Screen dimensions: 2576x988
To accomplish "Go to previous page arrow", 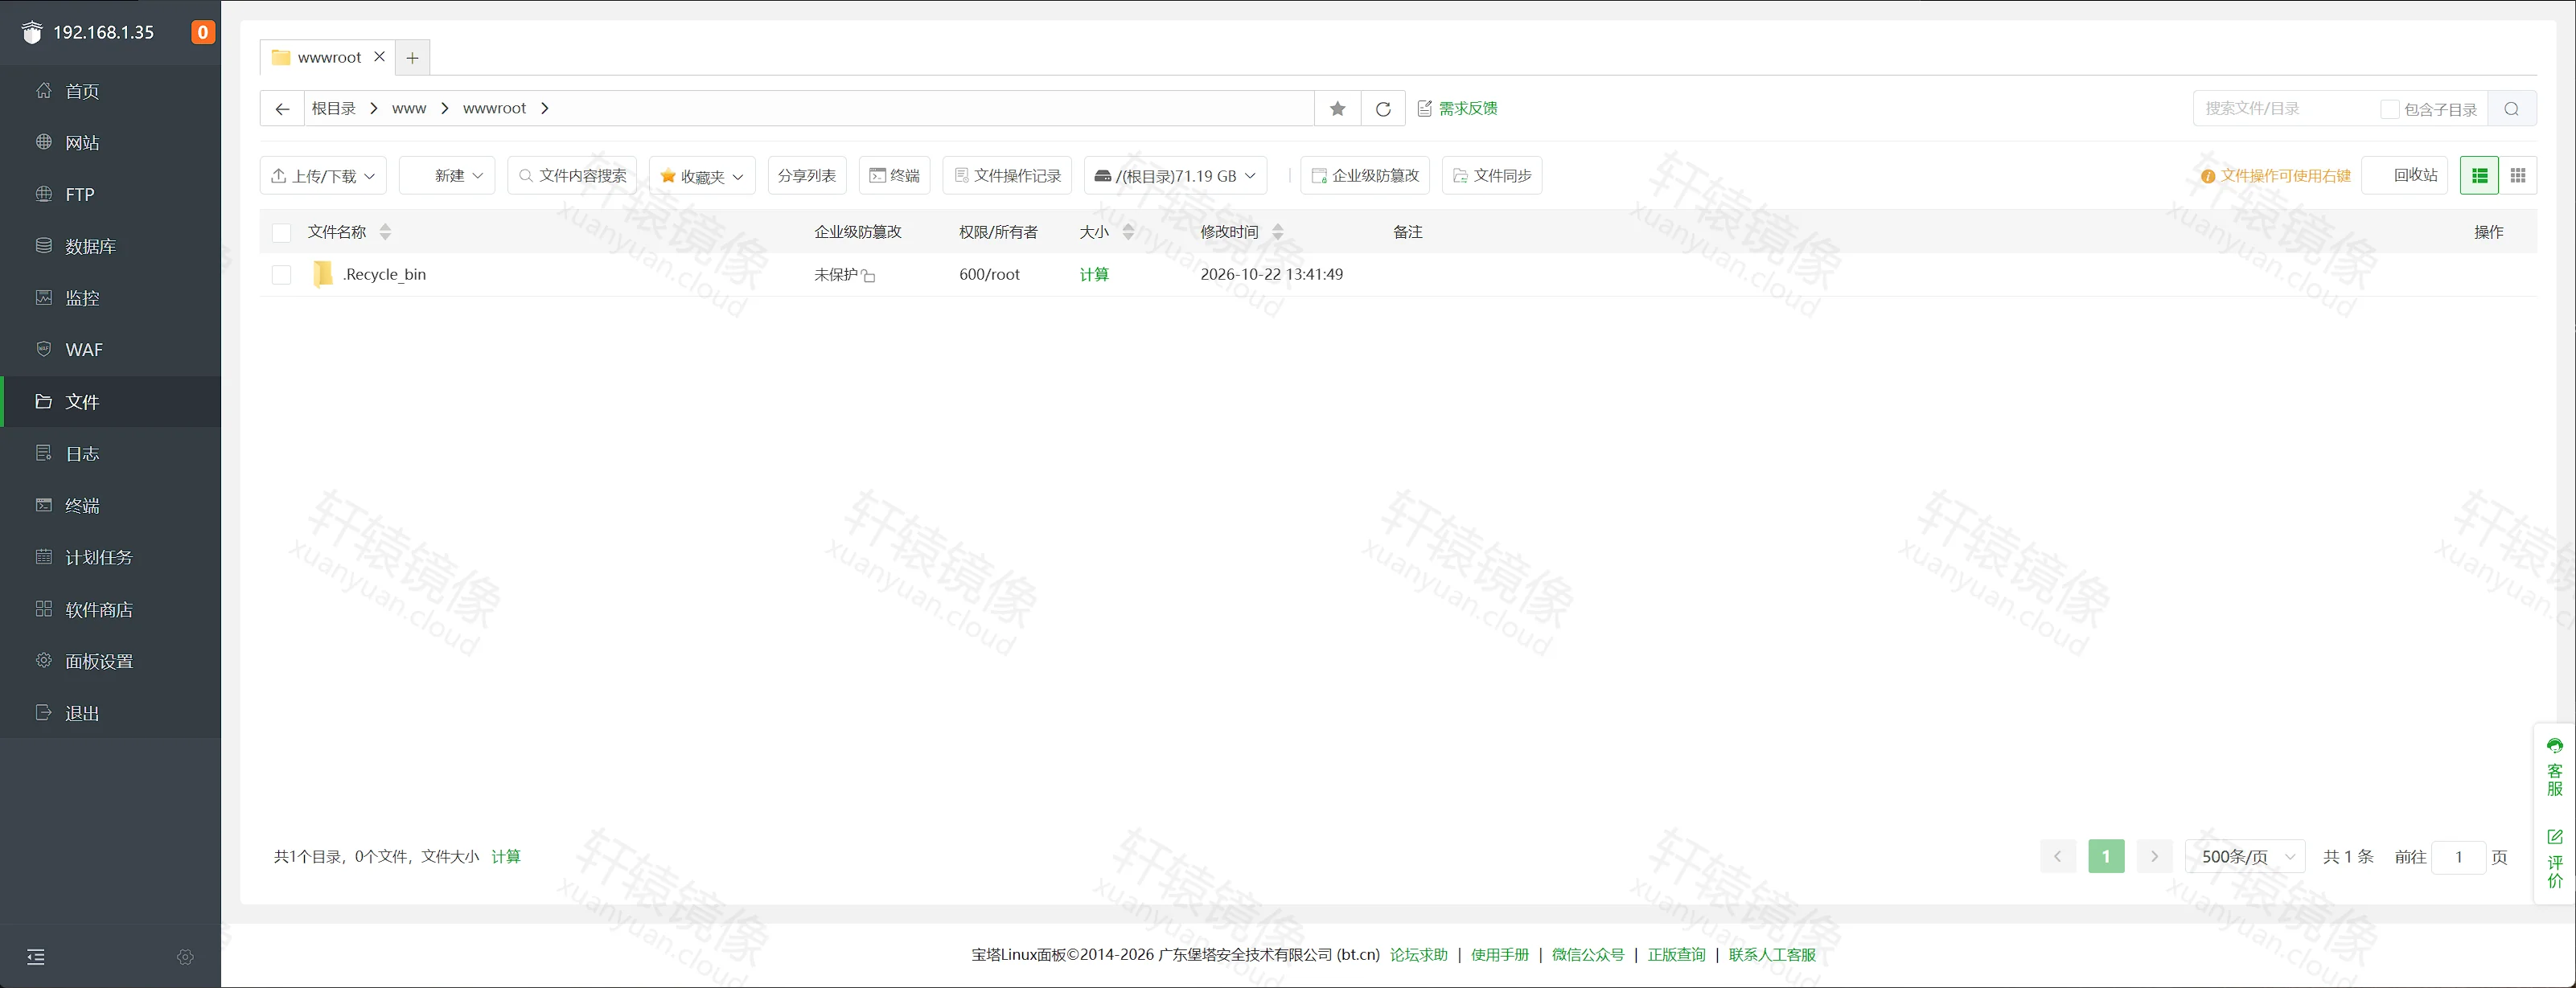I will click(2058, 856).
